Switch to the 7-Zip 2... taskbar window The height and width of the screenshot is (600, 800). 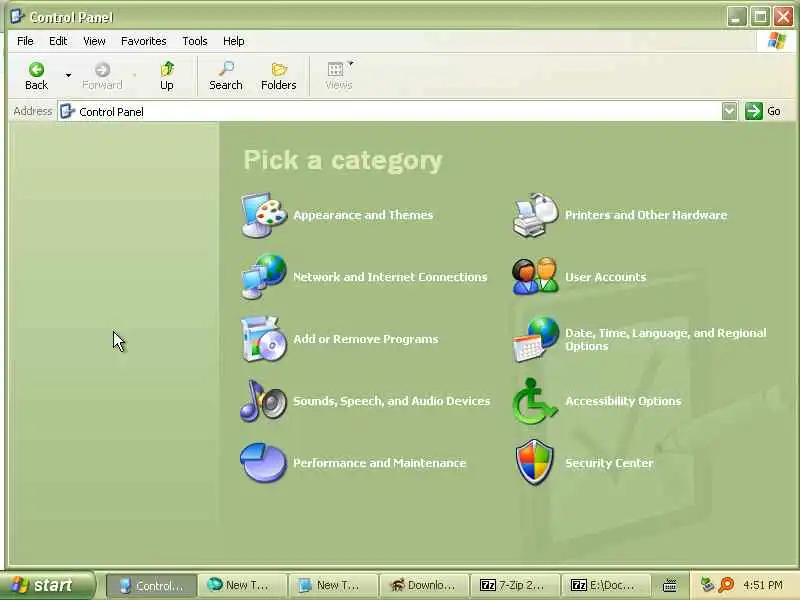pyautogui.click(x=514, y=585)
